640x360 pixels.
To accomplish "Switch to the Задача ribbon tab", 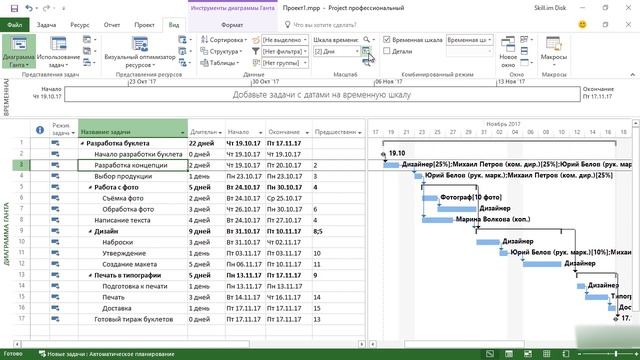I will tap(46, 25).
